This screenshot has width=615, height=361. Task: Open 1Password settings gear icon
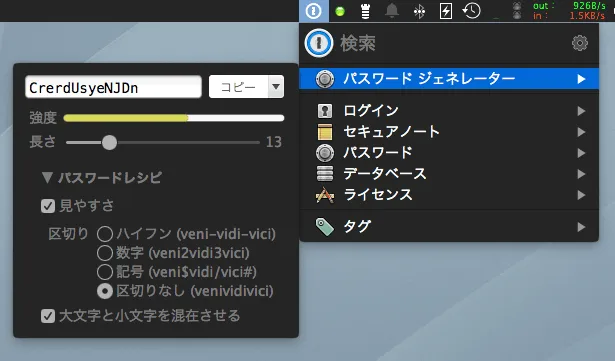580,43
